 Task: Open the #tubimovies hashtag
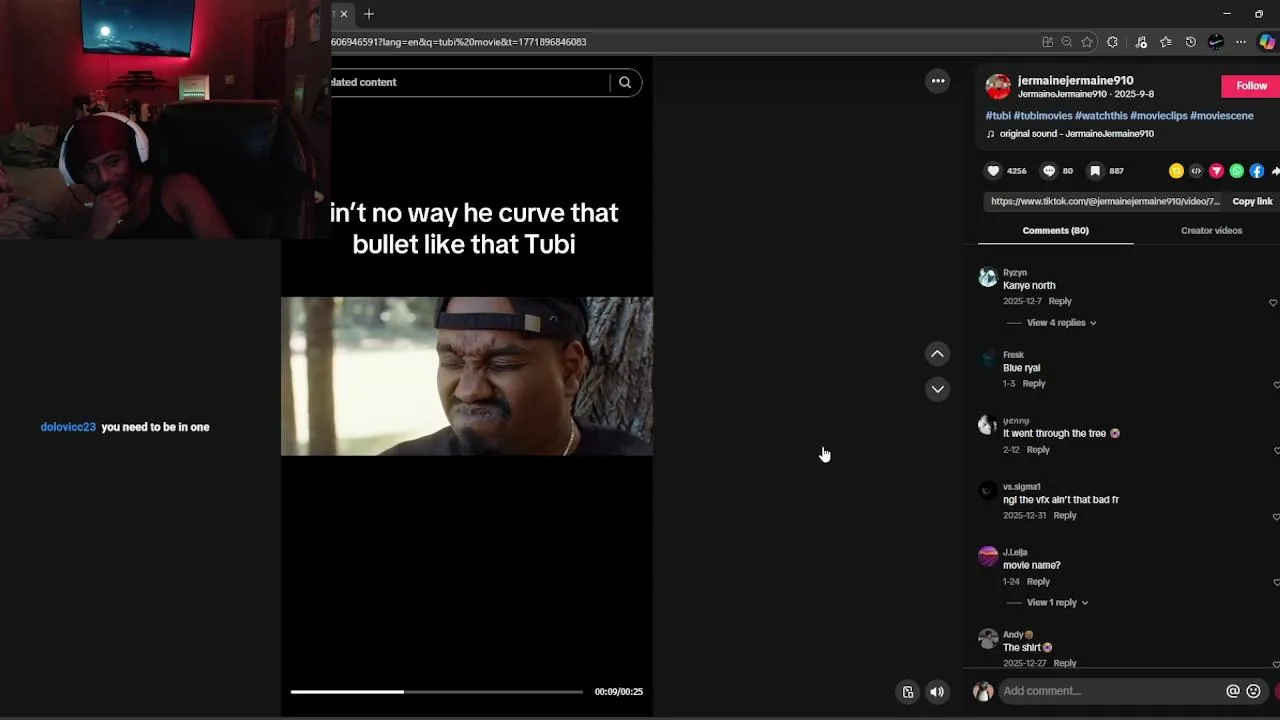pyautogui.click(x=1042, y=116)
